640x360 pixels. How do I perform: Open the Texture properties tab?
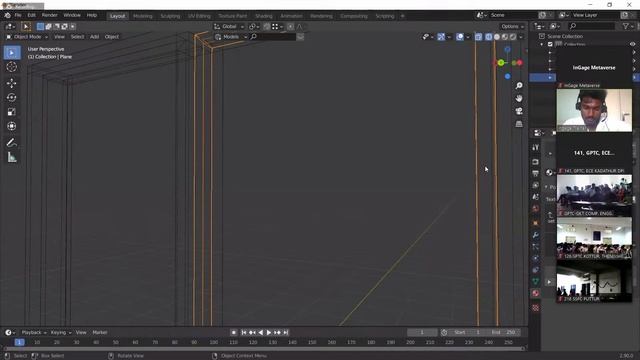536,308
